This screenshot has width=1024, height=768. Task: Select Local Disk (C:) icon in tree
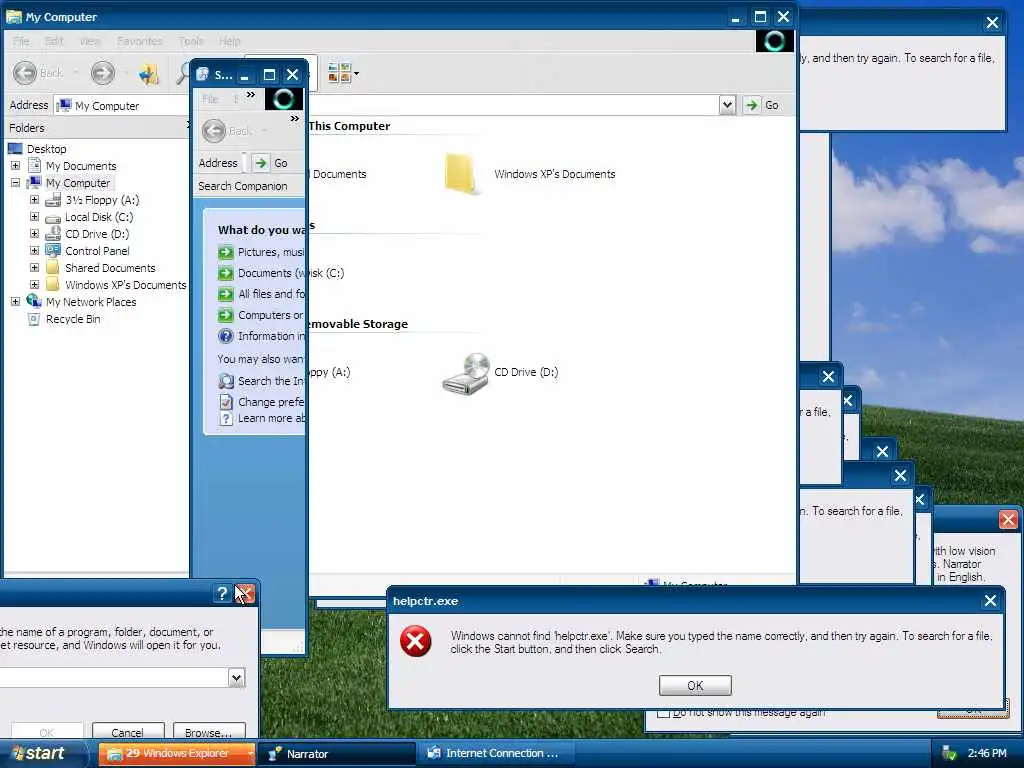point(53,217)
